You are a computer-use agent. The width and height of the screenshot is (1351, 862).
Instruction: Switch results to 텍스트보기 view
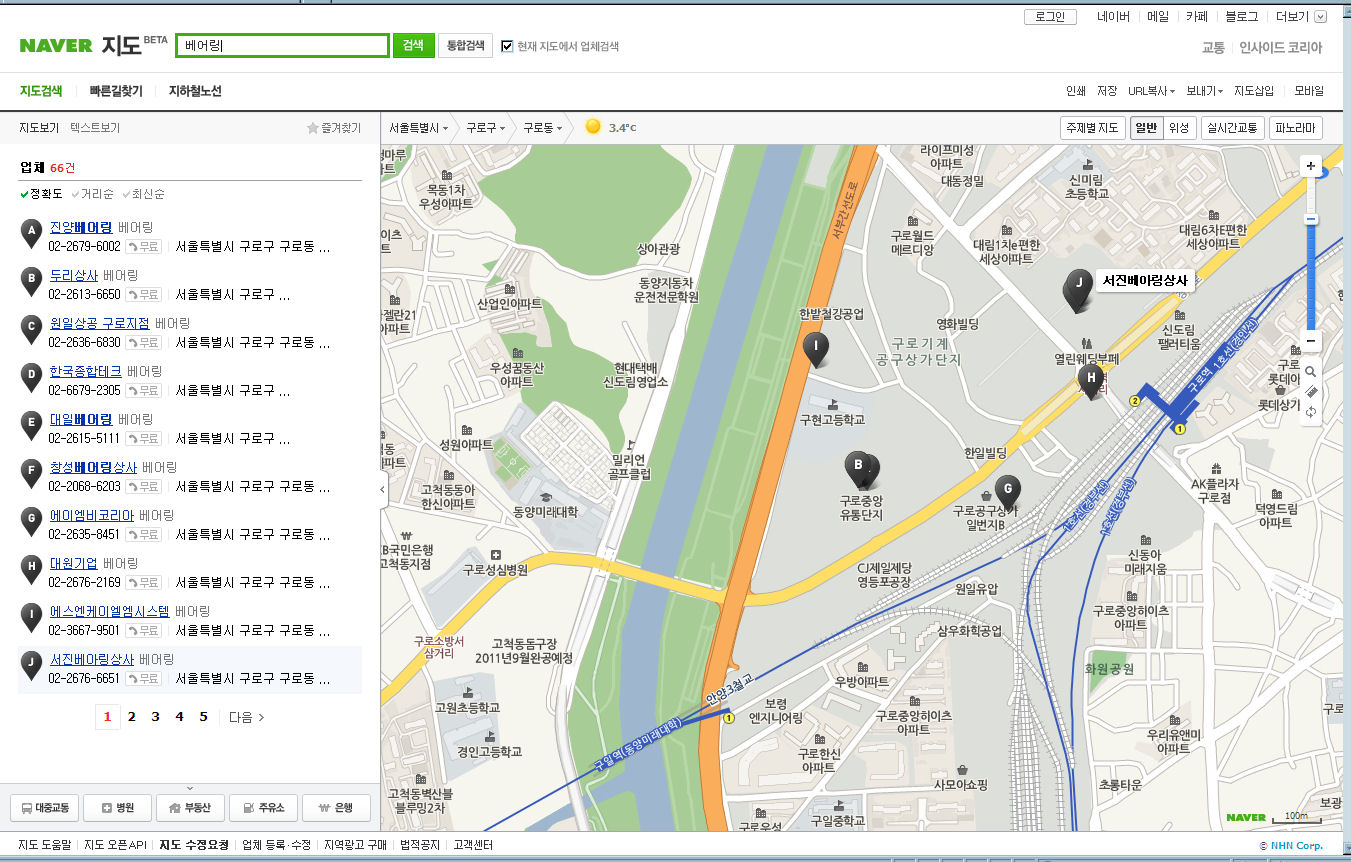95,128
